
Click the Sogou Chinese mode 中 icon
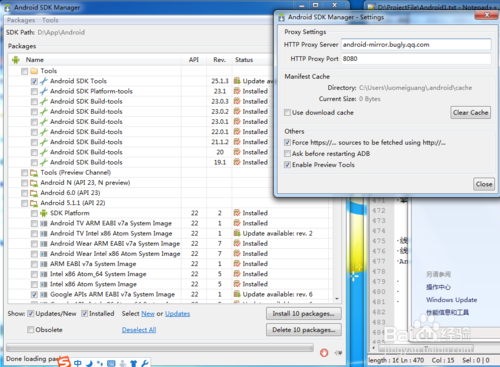[x=78, y=363]
